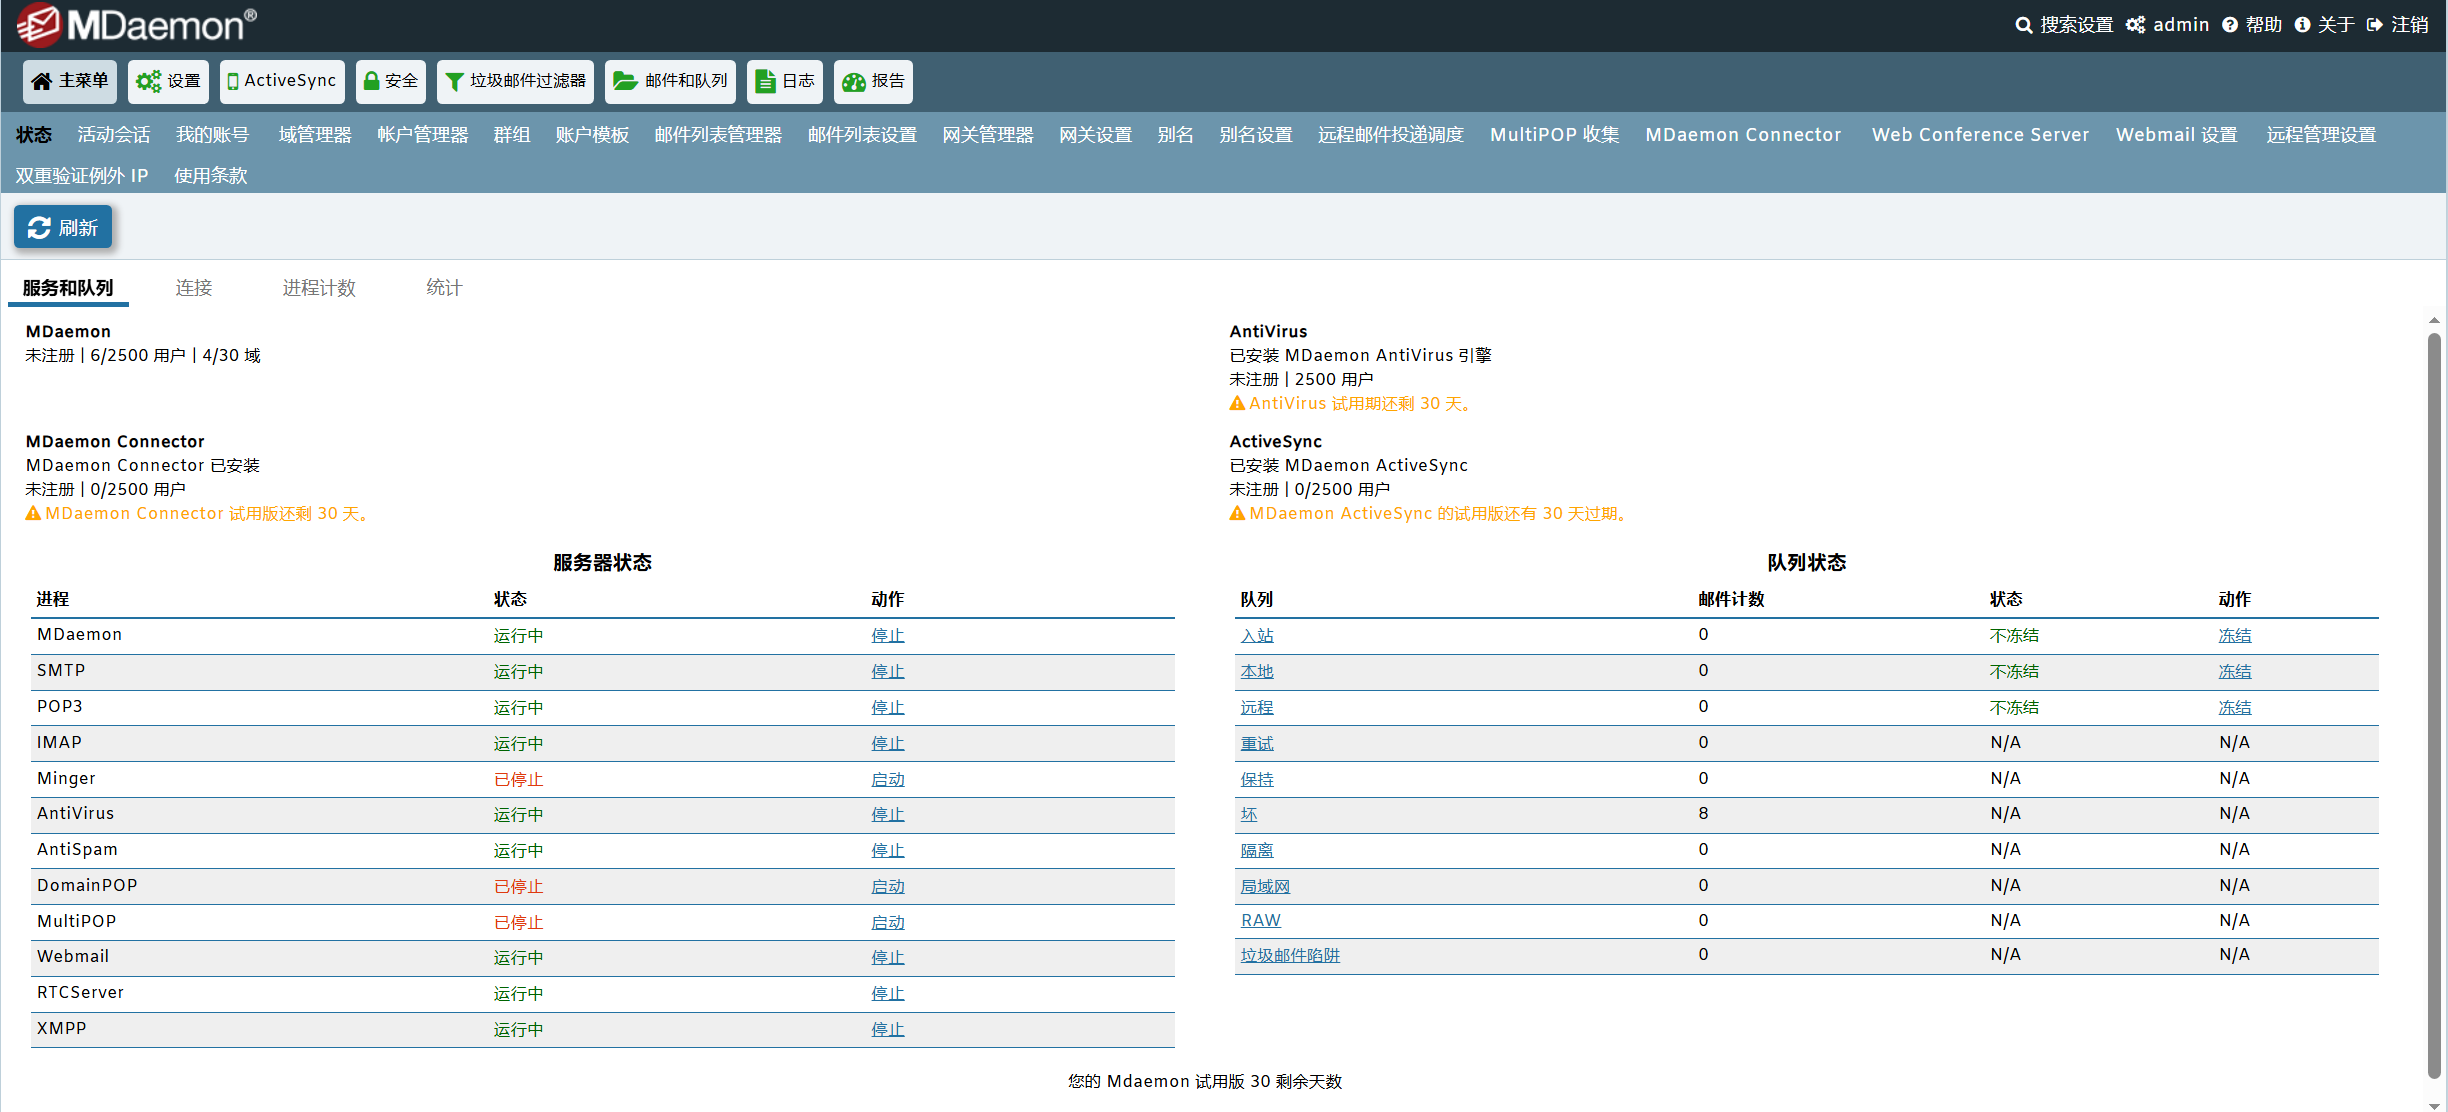The width and height of the screenshot is (2448, 1112).
Task: Switch to the 统计 tab
Action: click(x=444, y=288)
